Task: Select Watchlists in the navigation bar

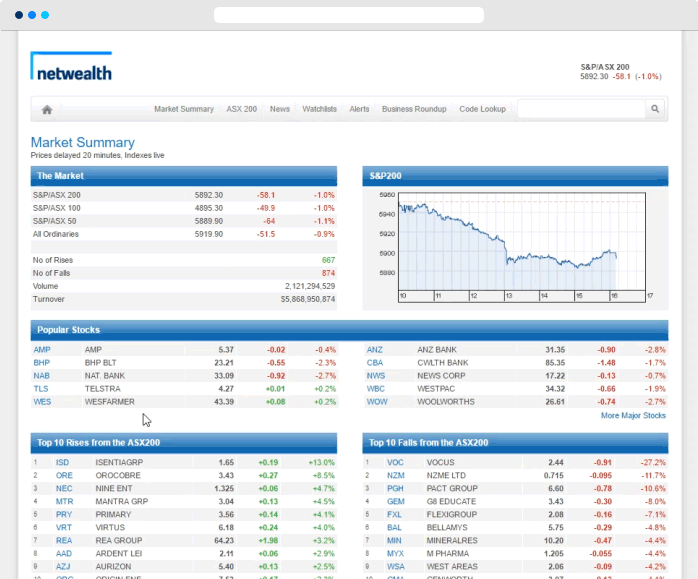Action: coord(320,109)
